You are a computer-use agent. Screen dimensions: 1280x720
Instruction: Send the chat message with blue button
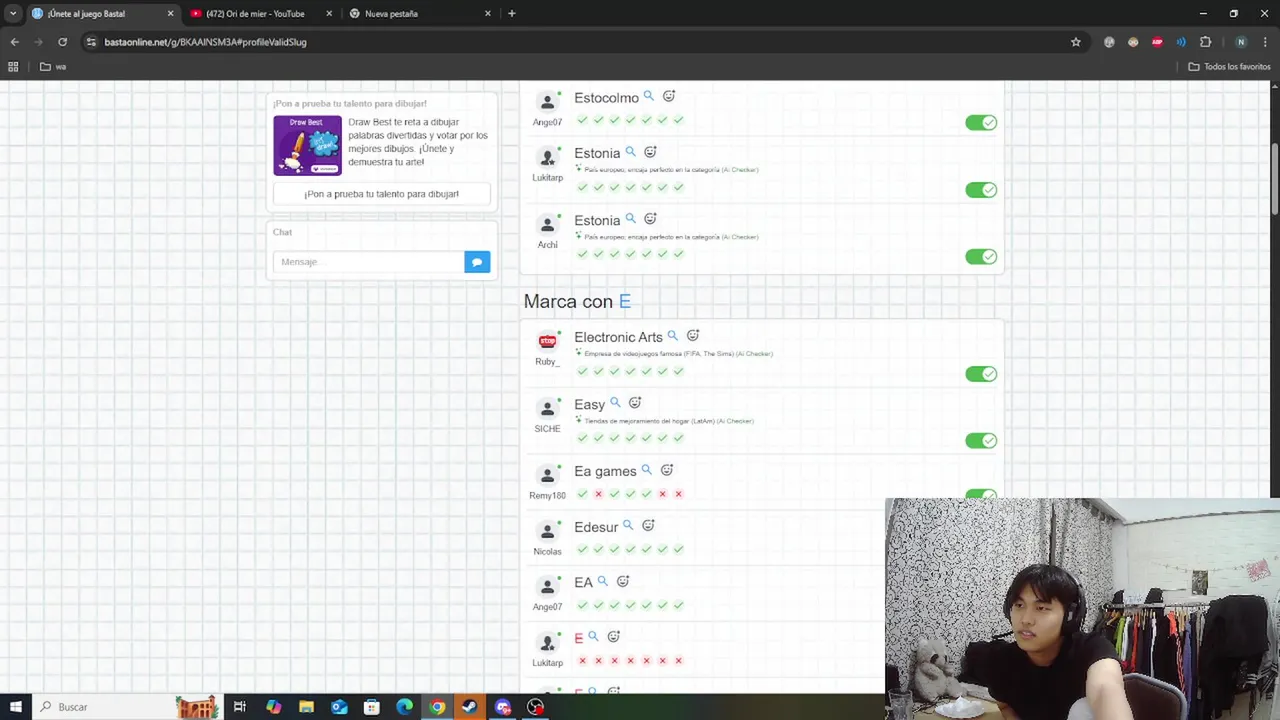point(477,262)
